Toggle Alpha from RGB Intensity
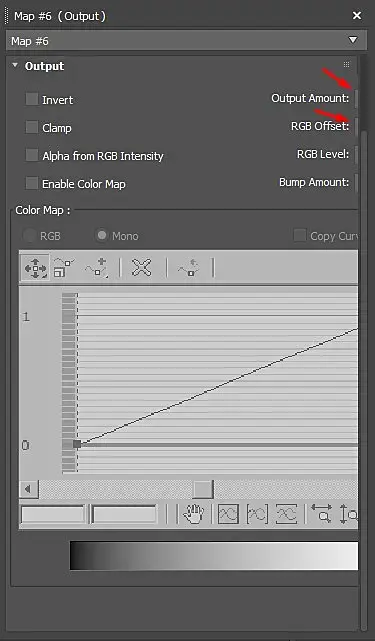The height and width of the screenshot is (641, 375). (32, 155)
